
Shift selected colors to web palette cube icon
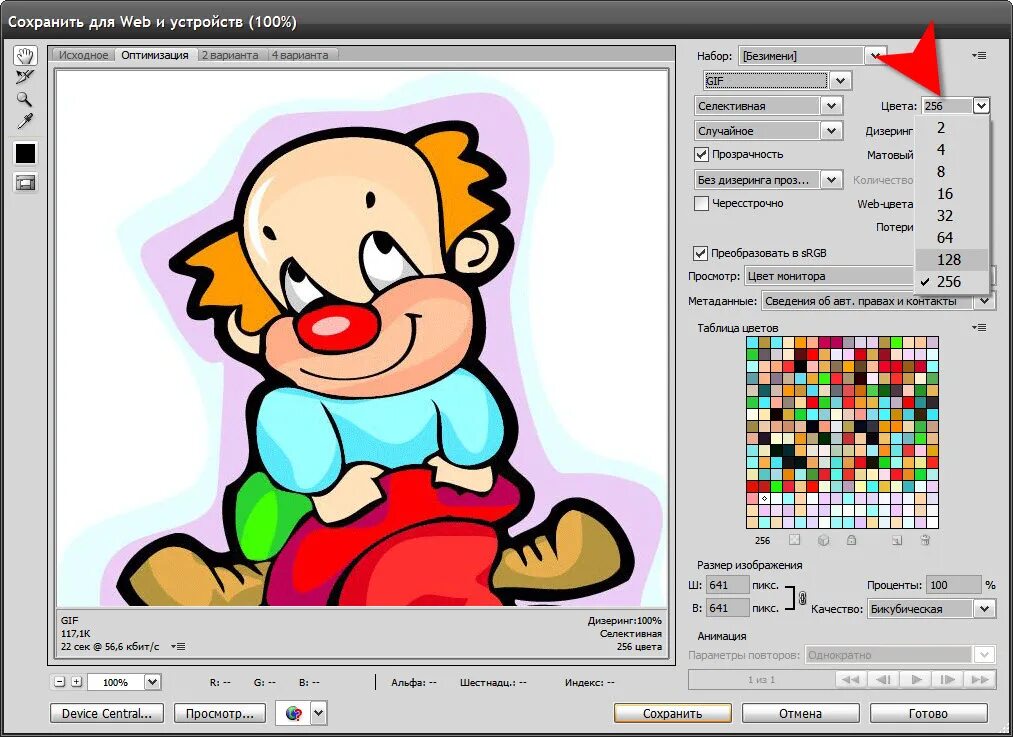[x=823, y=540]
